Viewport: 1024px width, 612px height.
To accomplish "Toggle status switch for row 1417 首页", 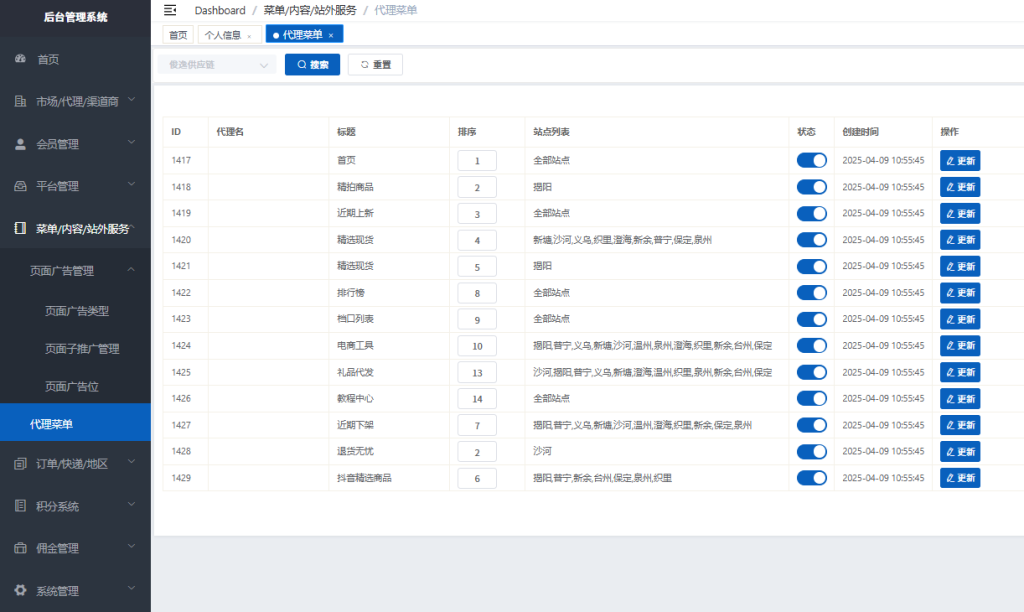I will [811, 160].
